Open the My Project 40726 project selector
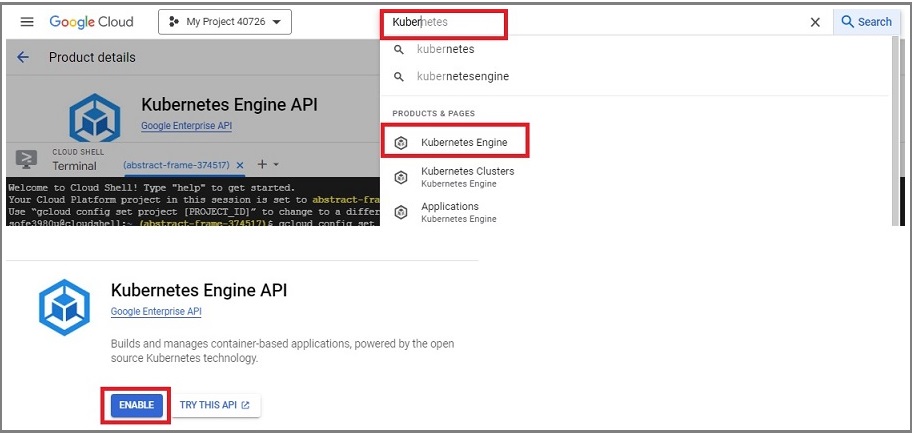The width and height of the screenshot is (912, 437). click(x=225, y=22)
